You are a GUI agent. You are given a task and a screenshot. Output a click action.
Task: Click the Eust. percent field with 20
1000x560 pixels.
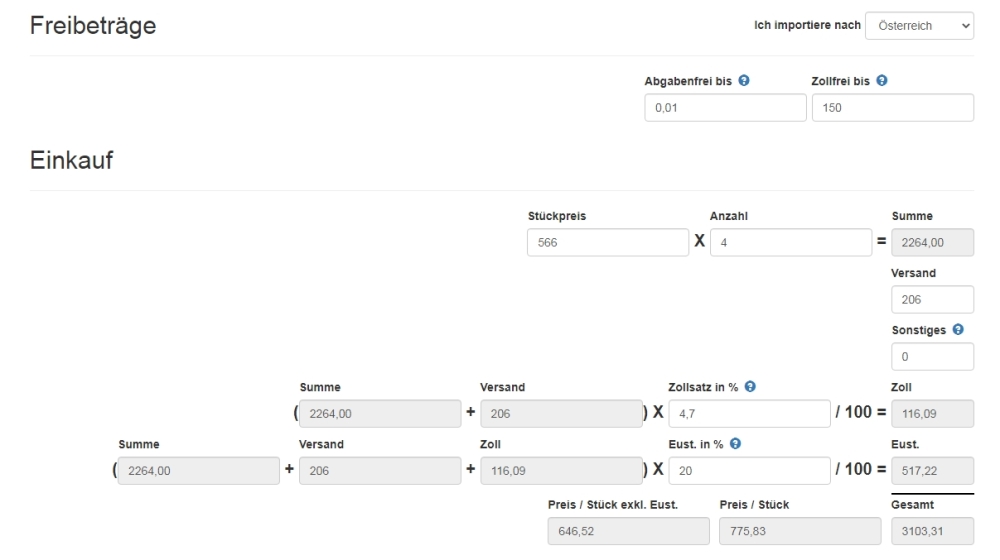[x=749, y=471]
